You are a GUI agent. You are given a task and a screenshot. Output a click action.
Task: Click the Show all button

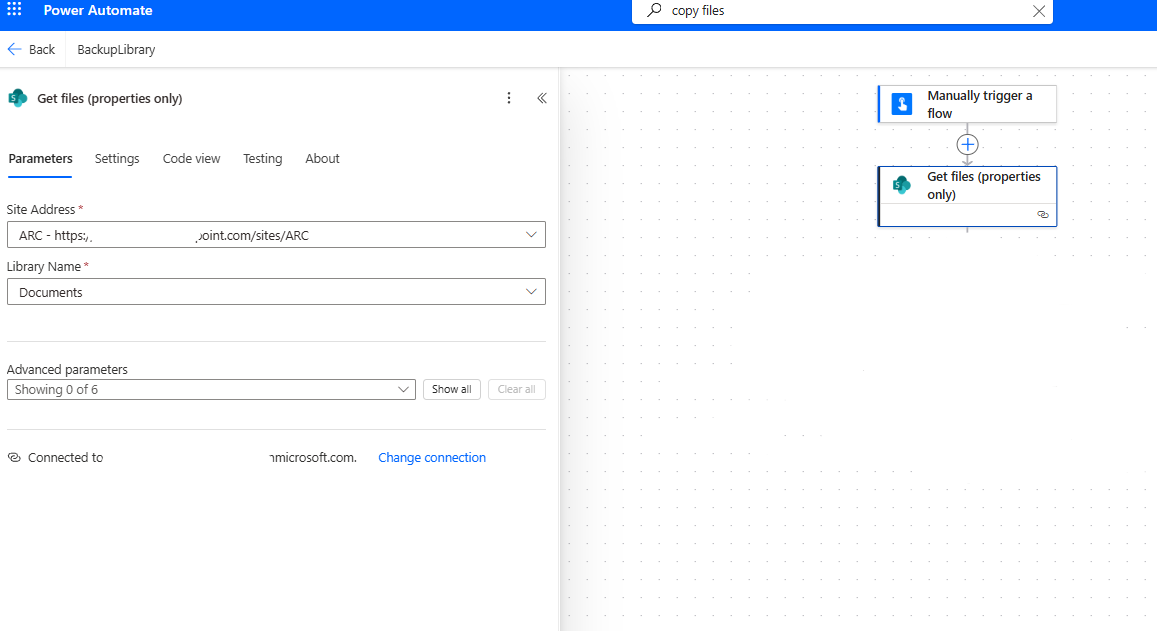(x=452, y=389)
